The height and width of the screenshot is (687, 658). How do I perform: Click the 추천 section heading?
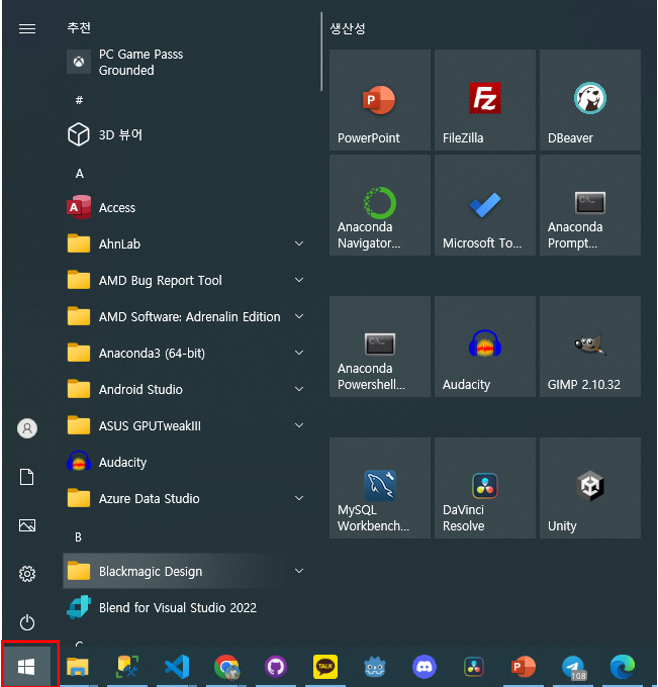(x=79, y=28)
